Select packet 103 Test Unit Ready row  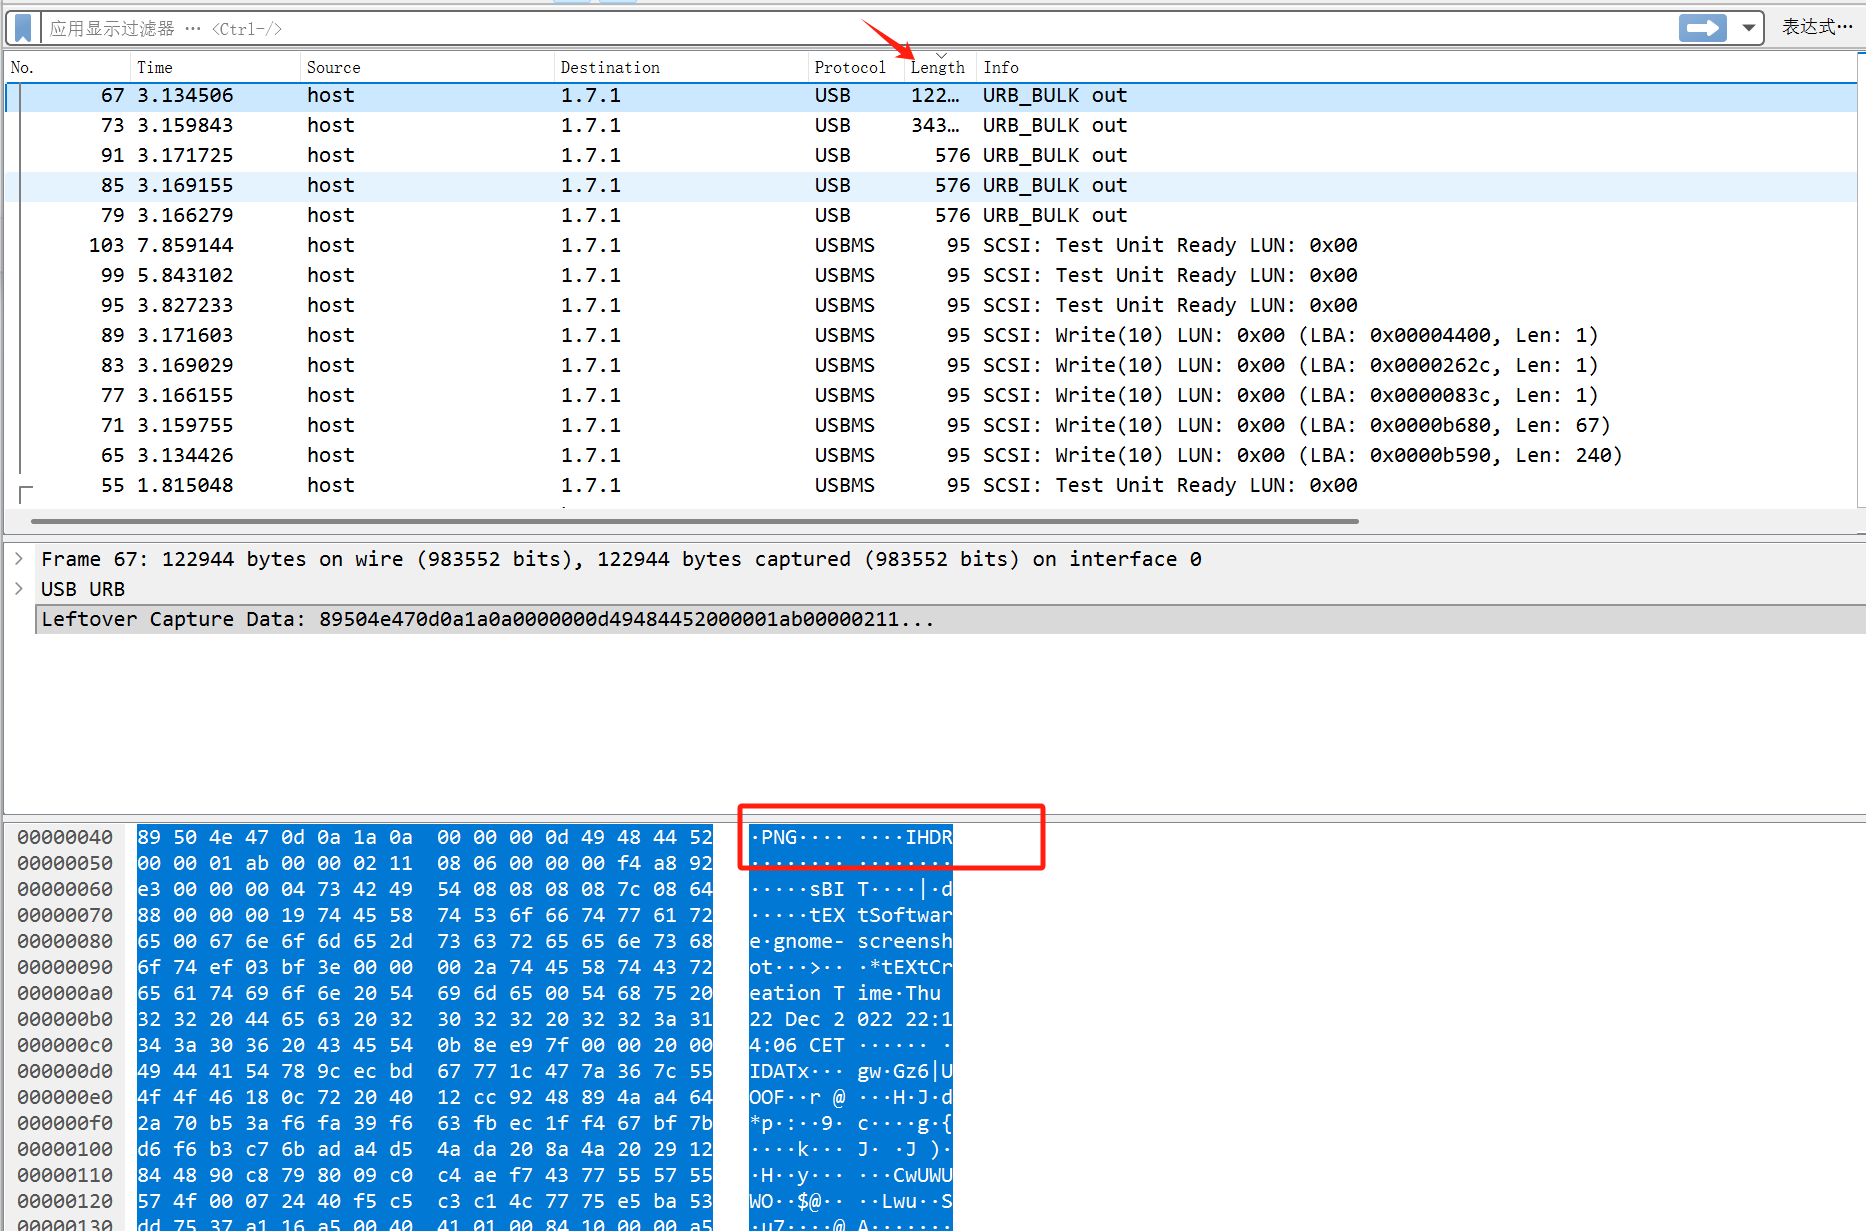point(930,246)
